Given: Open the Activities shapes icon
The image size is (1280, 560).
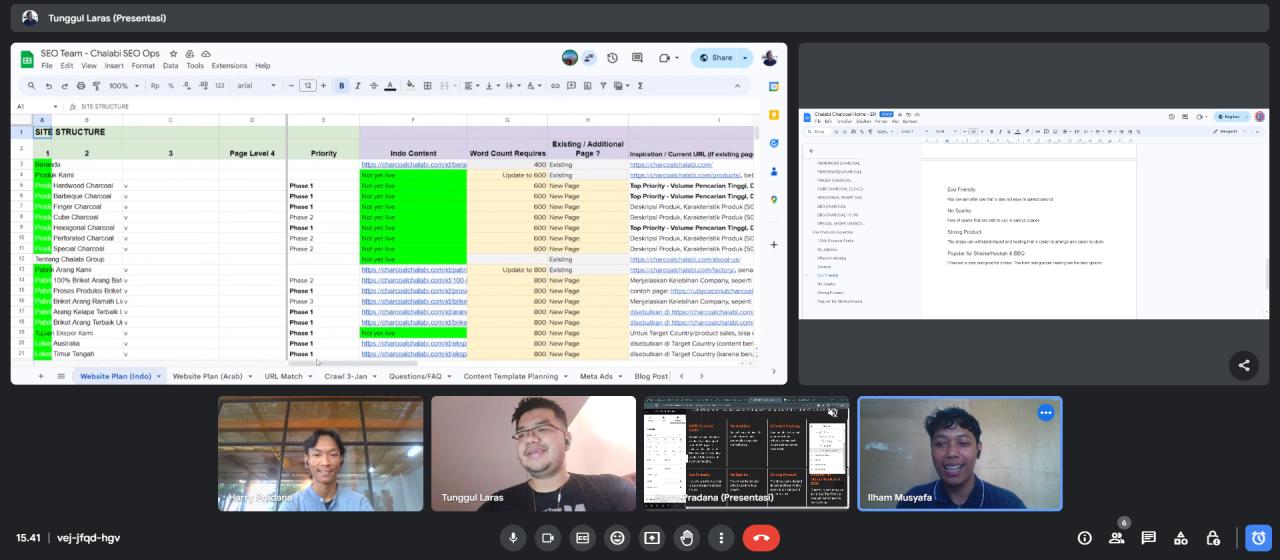Looking at the screenshot, I should [x=1181, y=538].
